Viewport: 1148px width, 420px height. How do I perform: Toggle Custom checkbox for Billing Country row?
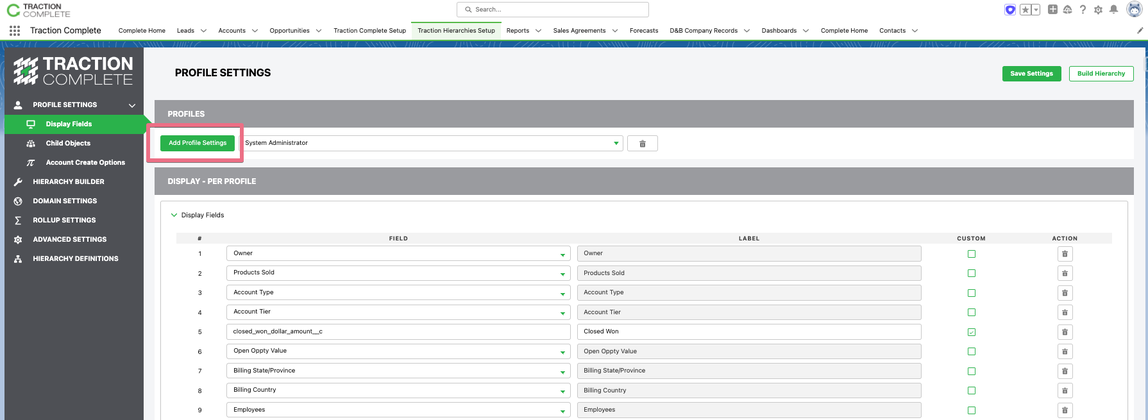[x=972, y=390]
